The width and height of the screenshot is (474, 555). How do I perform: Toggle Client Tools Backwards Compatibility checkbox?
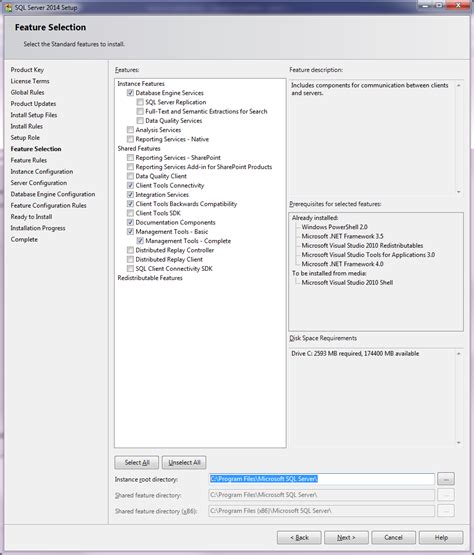coord(130,204)
